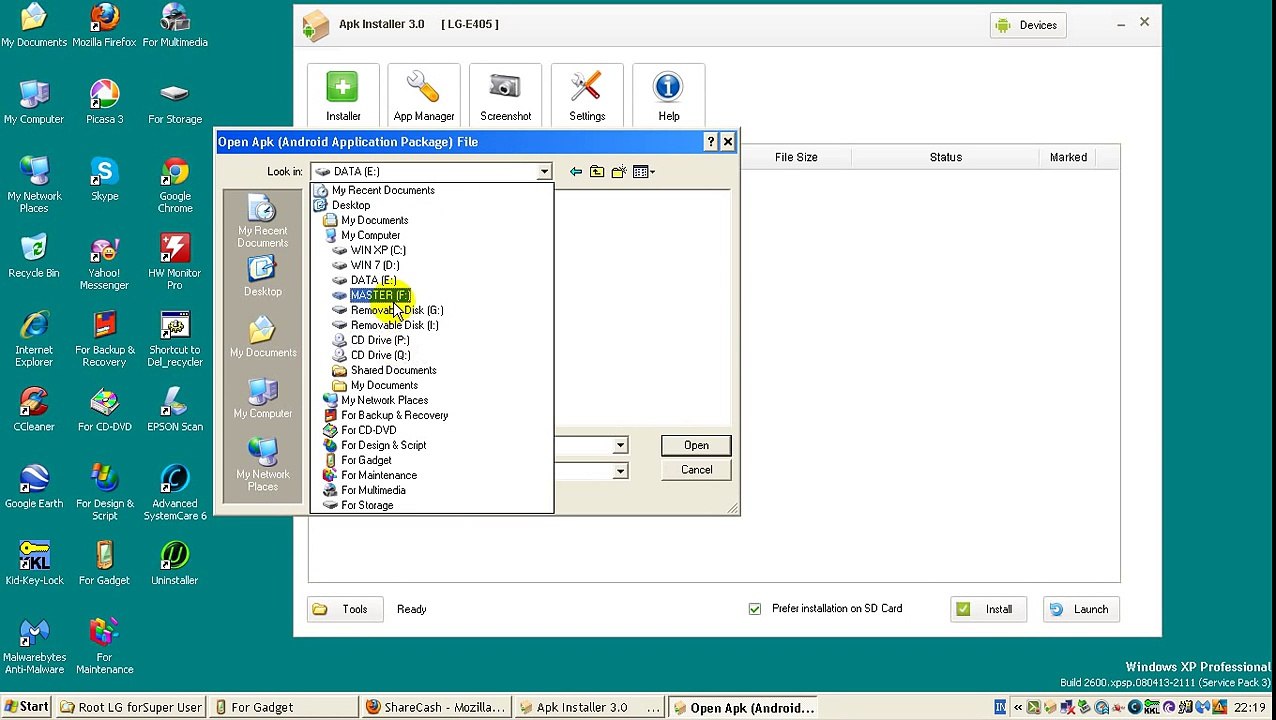
Task: Open the View Menu button
Action: coord(645,172)
